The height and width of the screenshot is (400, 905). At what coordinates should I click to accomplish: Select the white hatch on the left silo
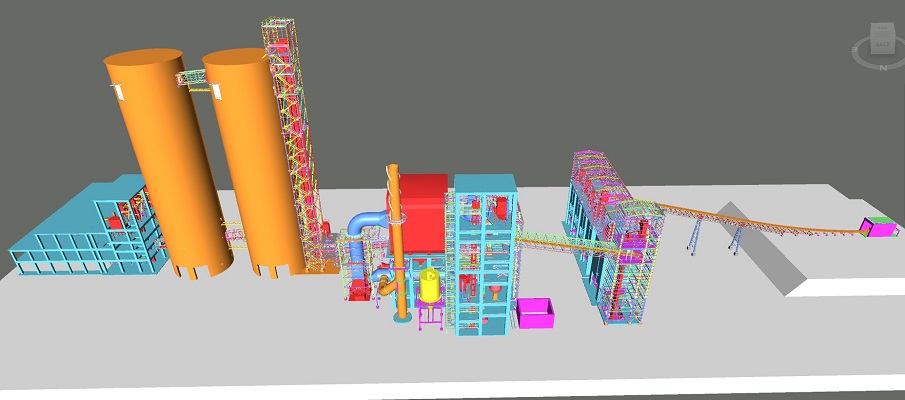tap(119, 92)
